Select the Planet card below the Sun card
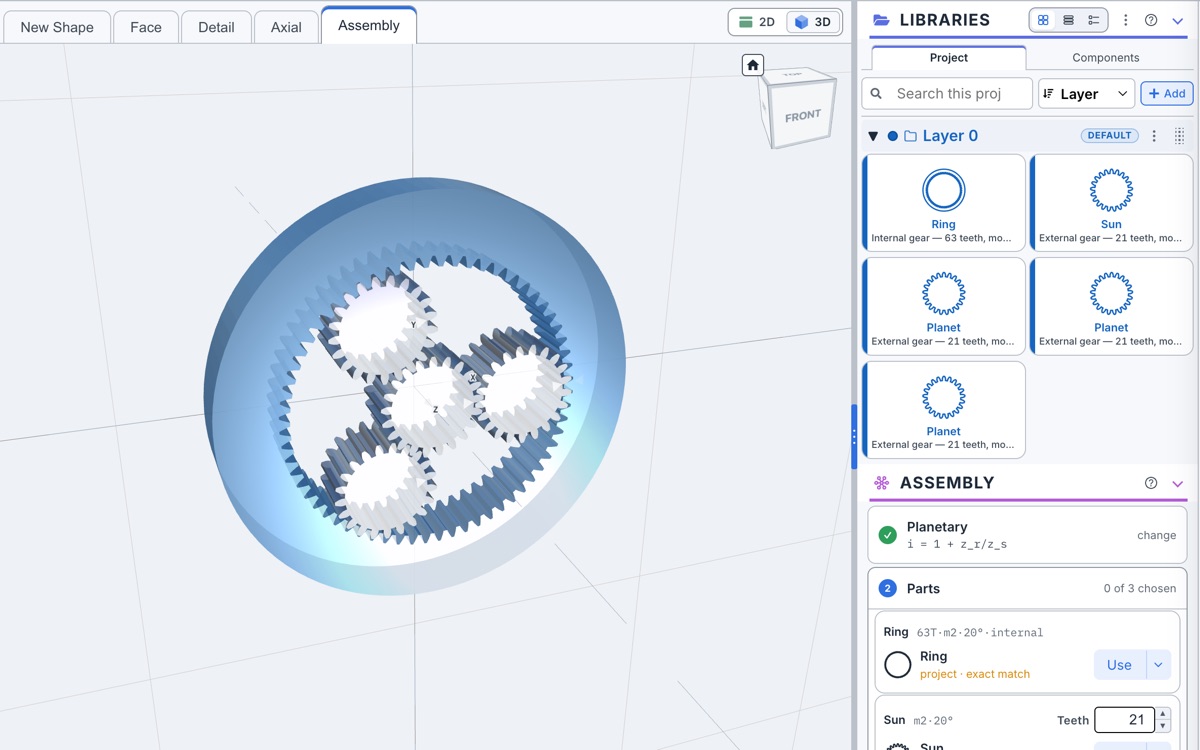The width and height of the screenshot is (1200, 750). point(1111,306)
